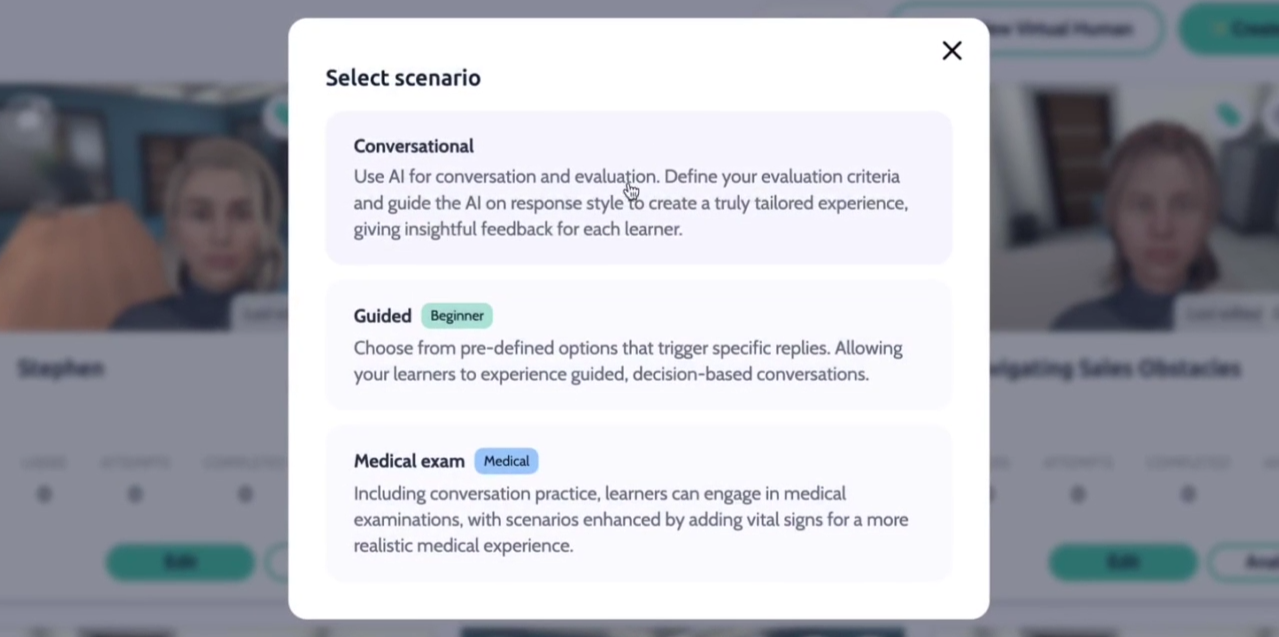
Task: Click the Conversational scenario description text
Action: click(630, 203)
